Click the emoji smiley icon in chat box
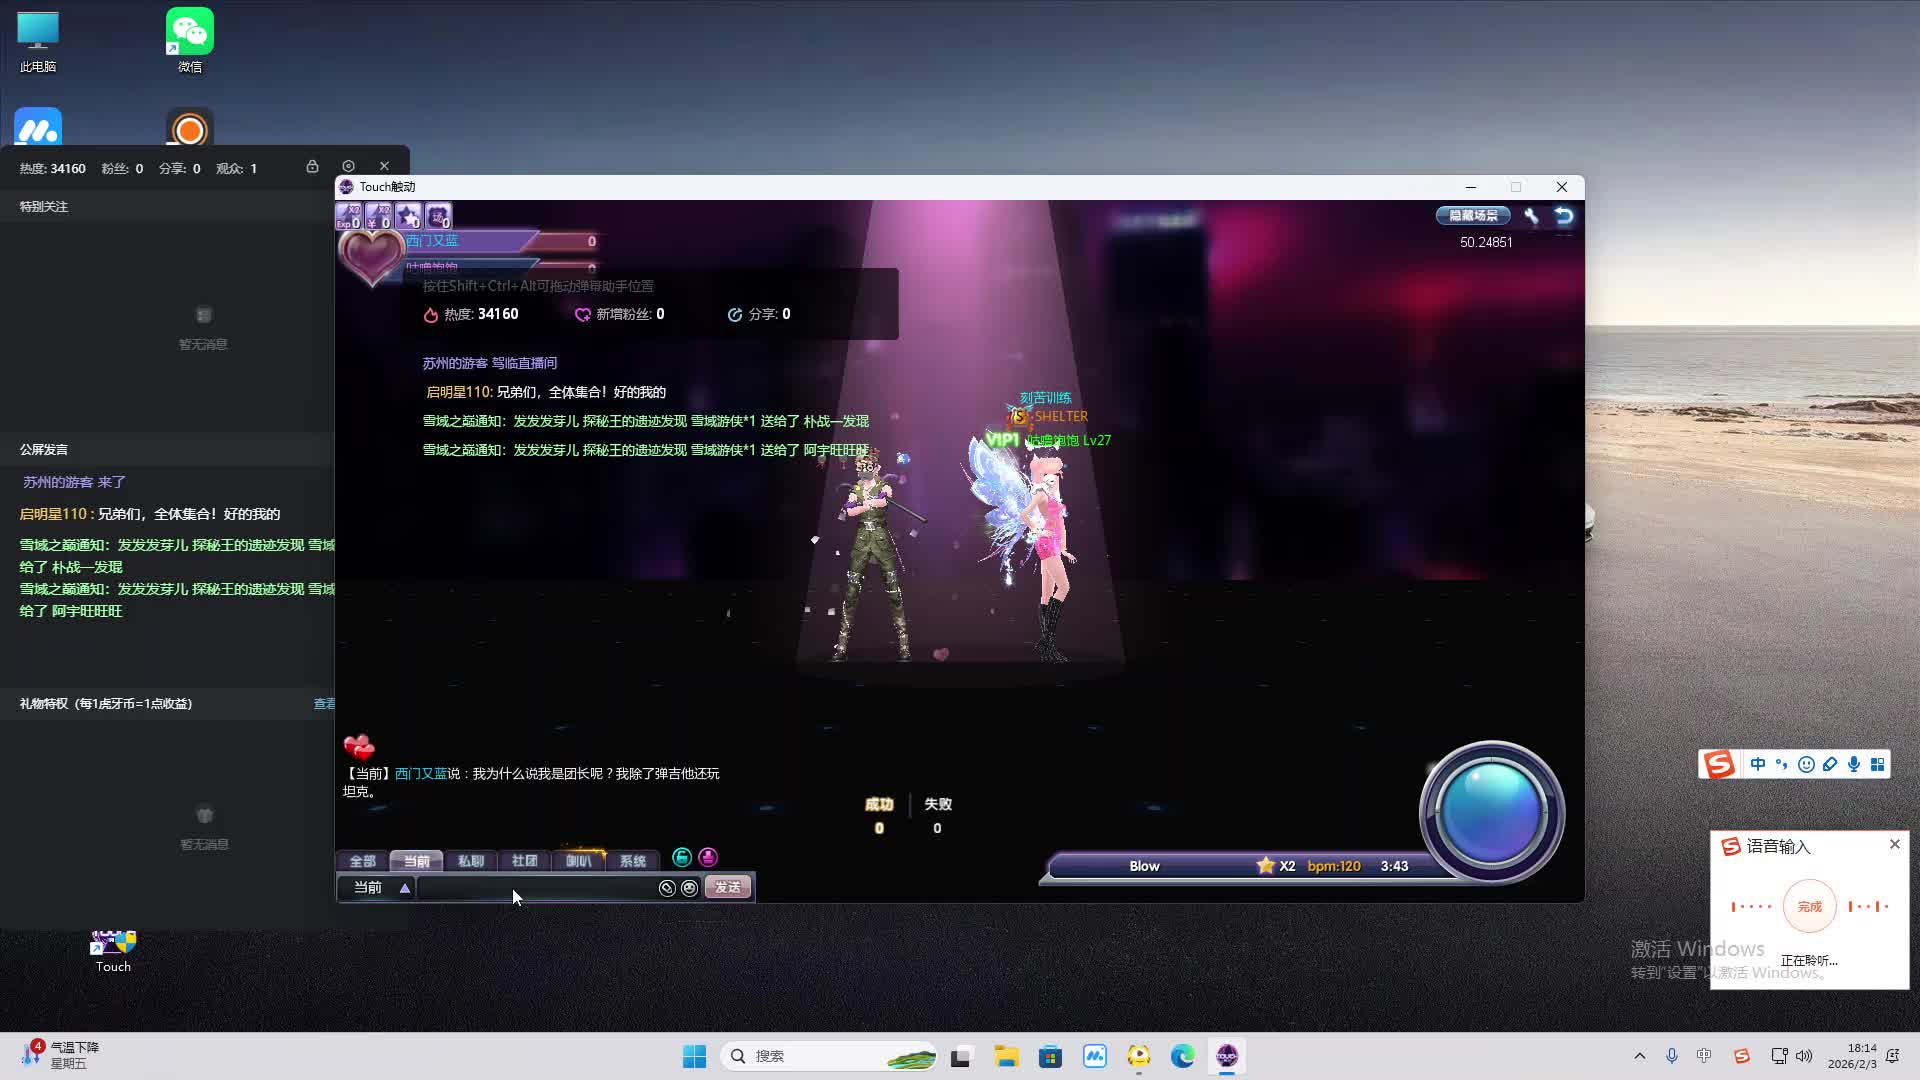This screenshot has height=1080, width=1920. 690,888
